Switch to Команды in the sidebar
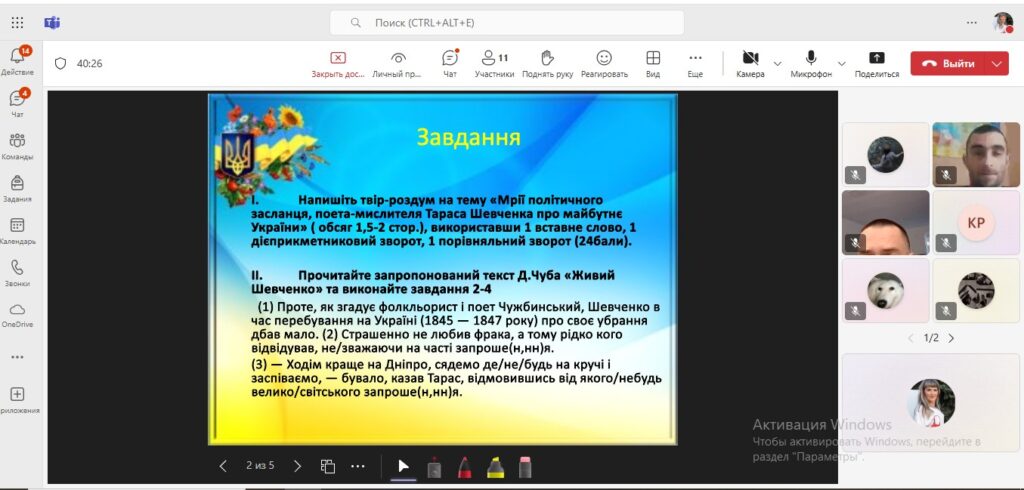1024x490 pixels. coord(17,145)
